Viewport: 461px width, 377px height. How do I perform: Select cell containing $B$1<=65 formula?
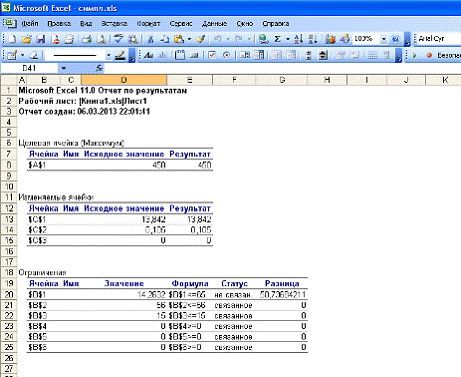[189, 295]
